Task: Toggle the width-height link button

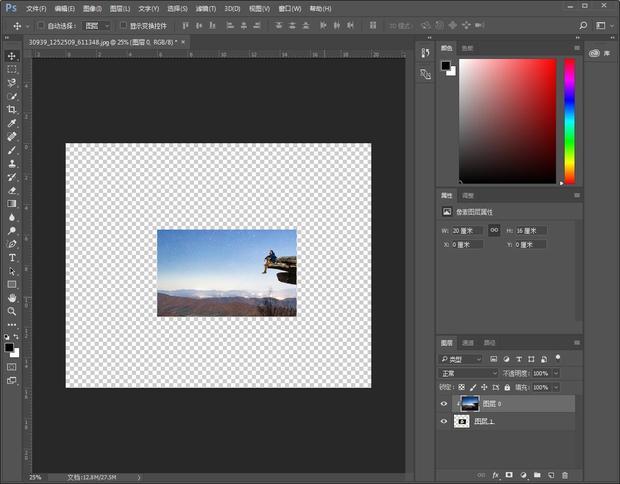Action: click(x=494, y=230)
